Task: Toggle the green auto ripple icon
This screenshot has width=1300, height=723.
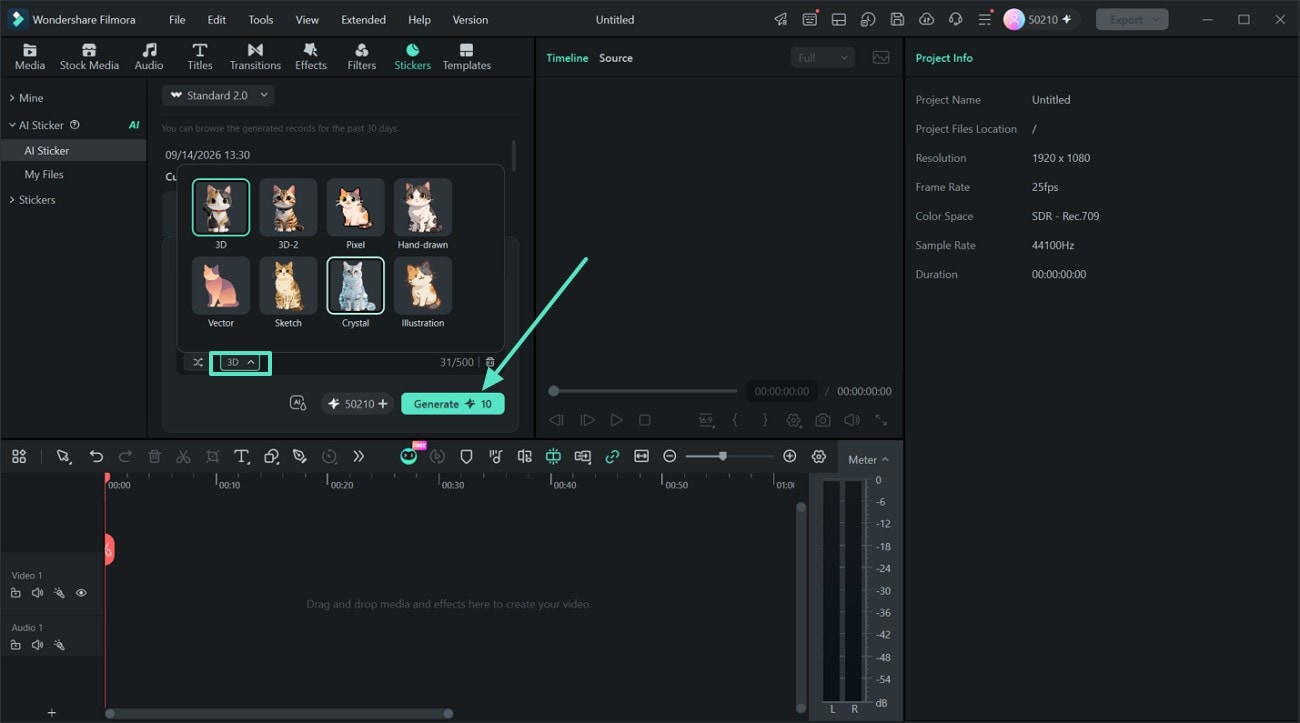Action: tap(553, 456)
